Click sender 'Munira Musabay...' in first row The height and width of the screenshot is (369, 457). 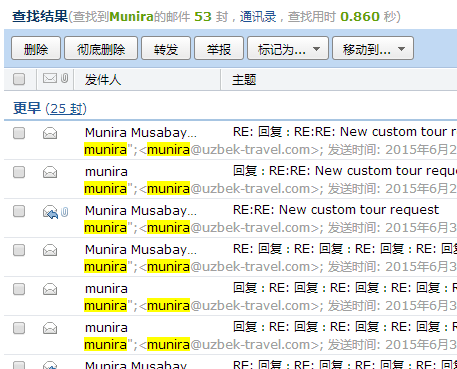[x=141, y=133]
